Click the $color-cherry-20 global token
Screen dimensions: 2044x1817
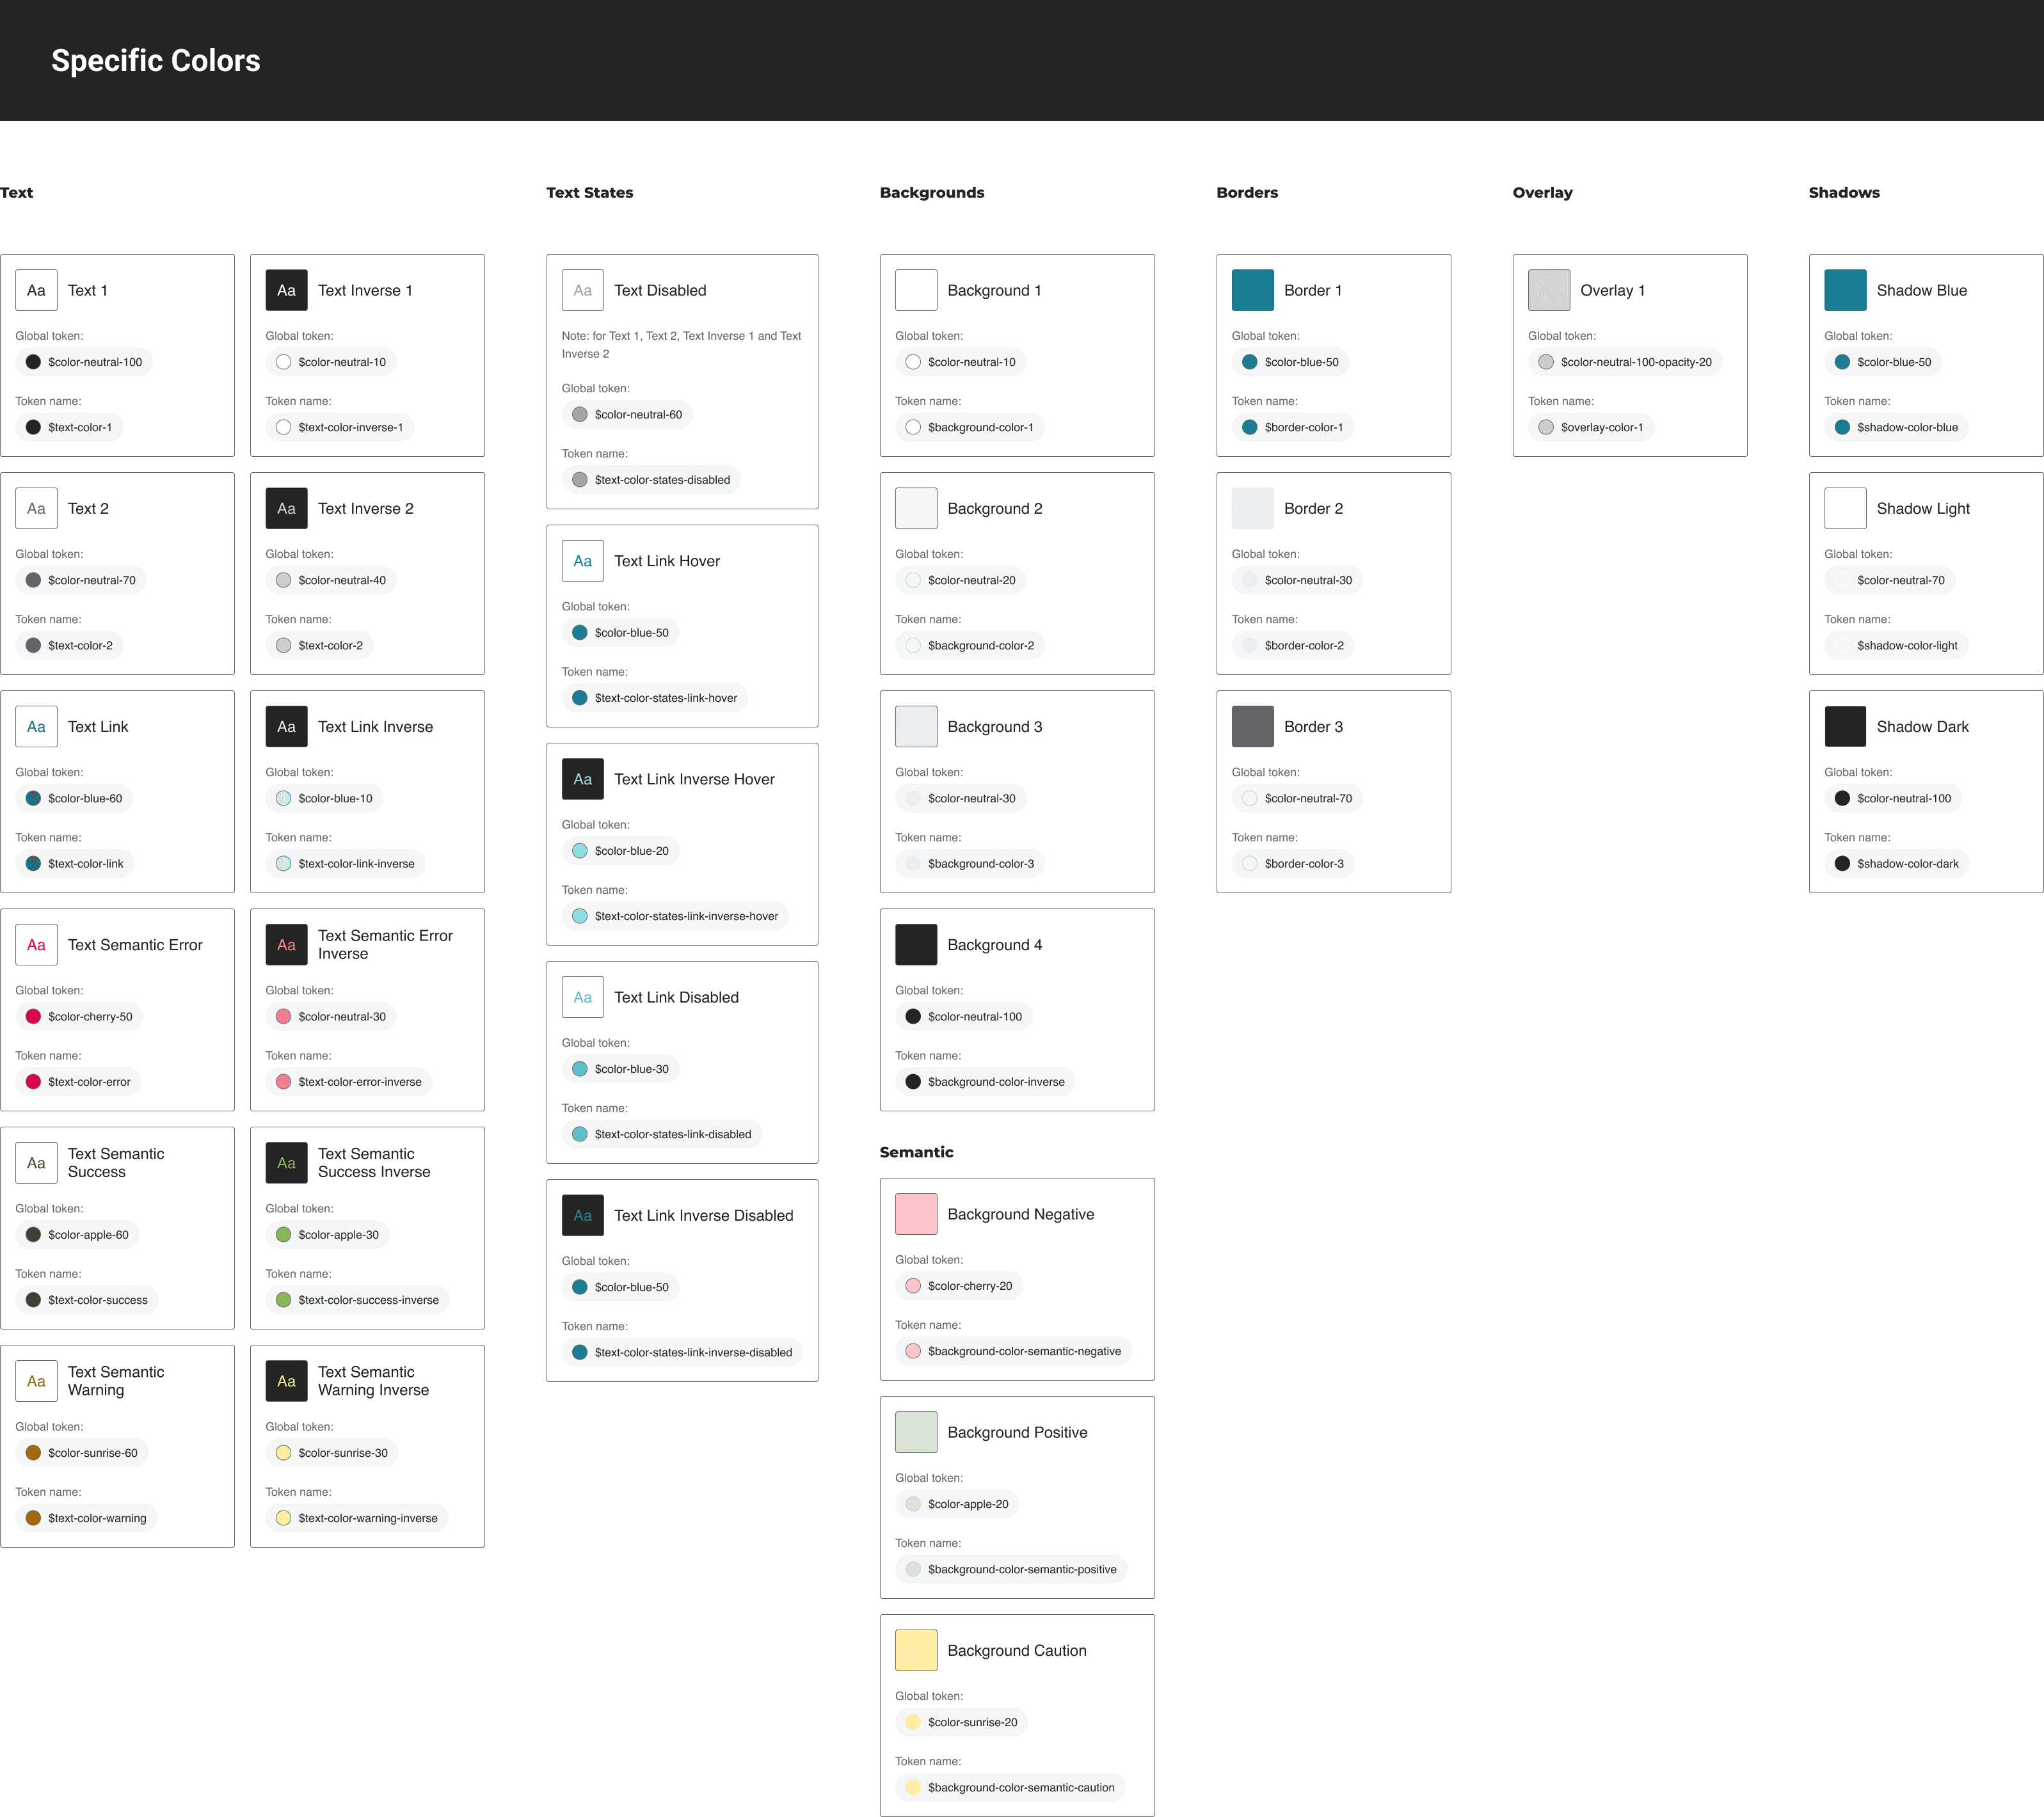[959, 1286]
